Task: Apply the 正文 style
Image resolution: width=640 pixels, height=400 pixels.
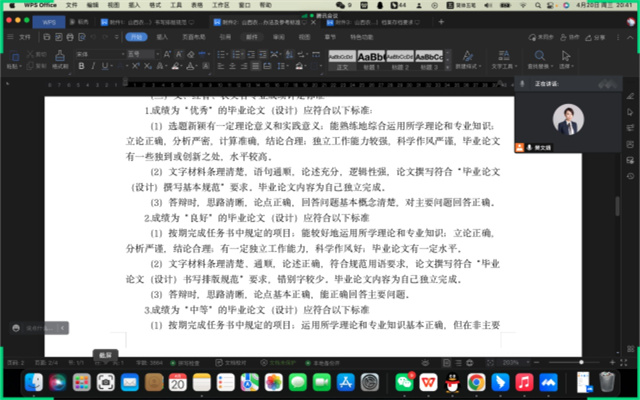Action: pos(342,60)
